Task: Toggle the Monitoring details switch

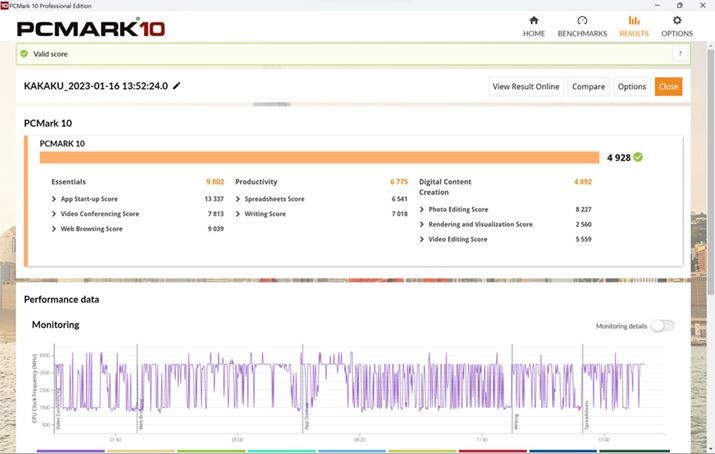Action: pos(662,326)
